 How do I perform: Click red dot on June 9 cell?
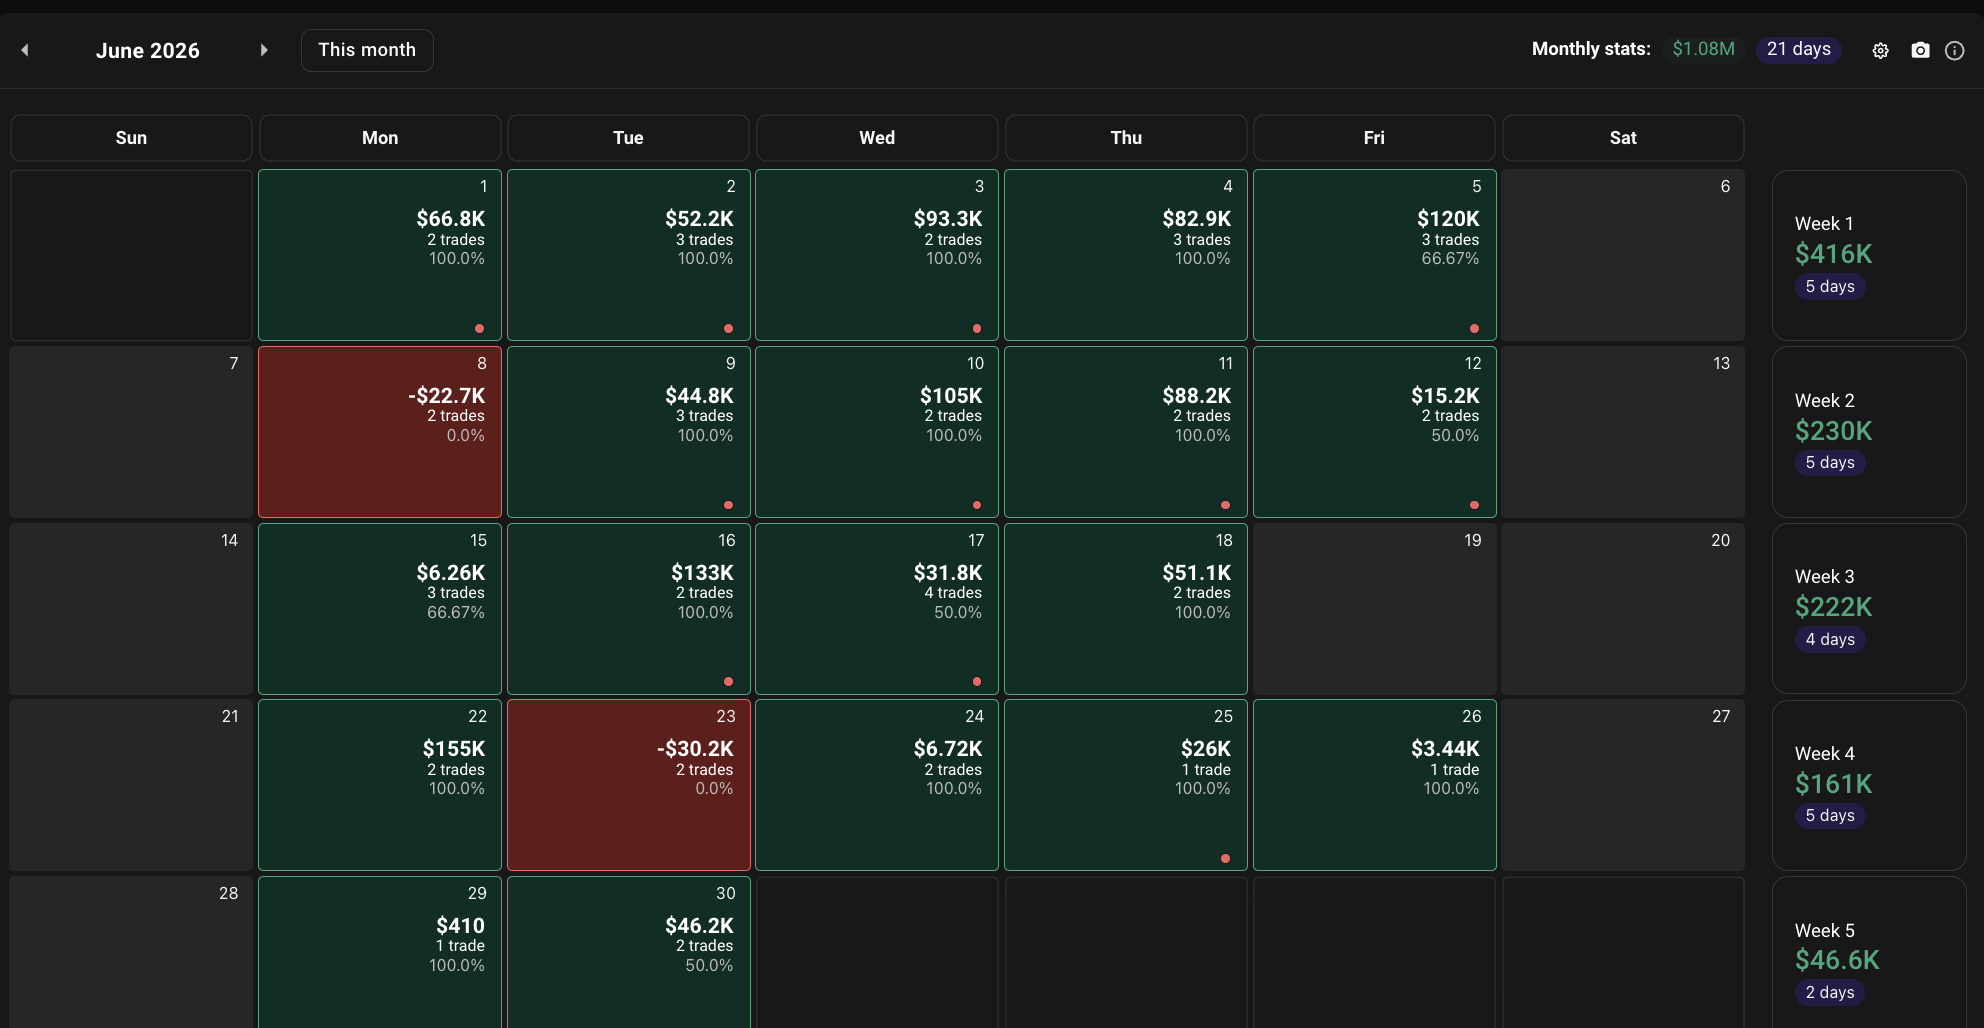click(x=728, y=505)
